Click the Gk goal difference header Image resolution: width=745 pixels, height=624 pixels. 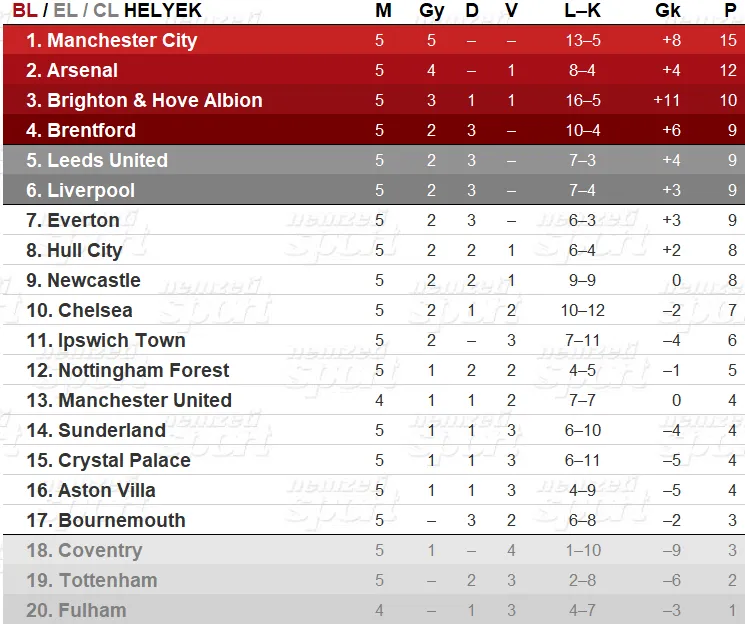pyautogui.click(x=668, y=10)
